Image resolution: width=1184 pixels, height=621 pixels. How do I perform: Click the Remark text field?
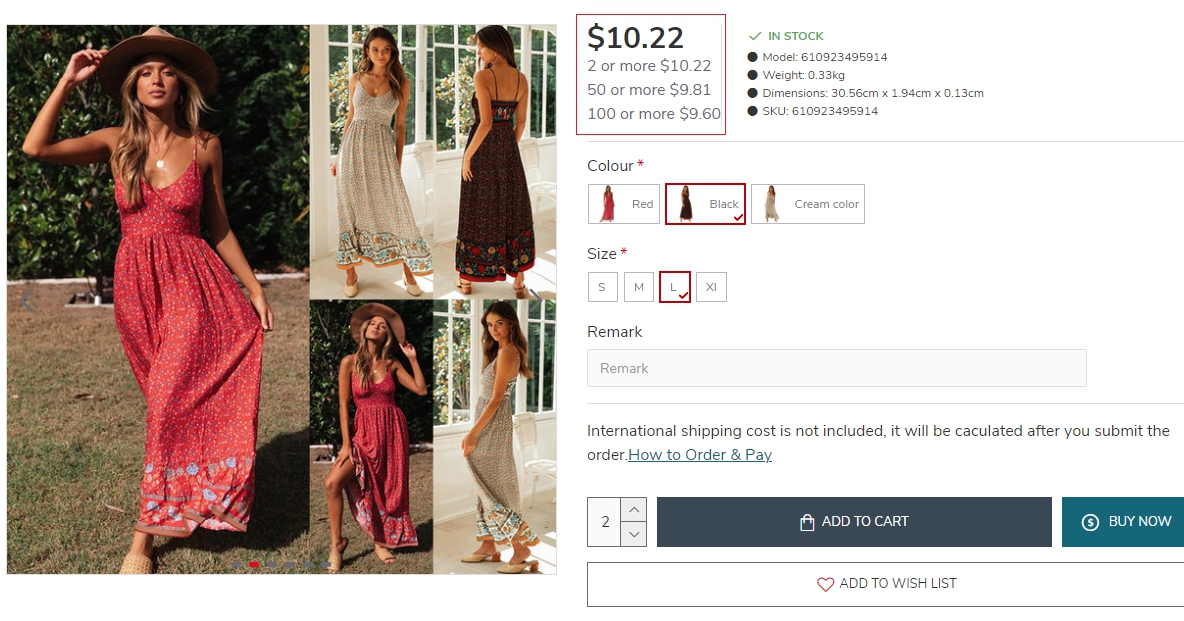(836, 368)
